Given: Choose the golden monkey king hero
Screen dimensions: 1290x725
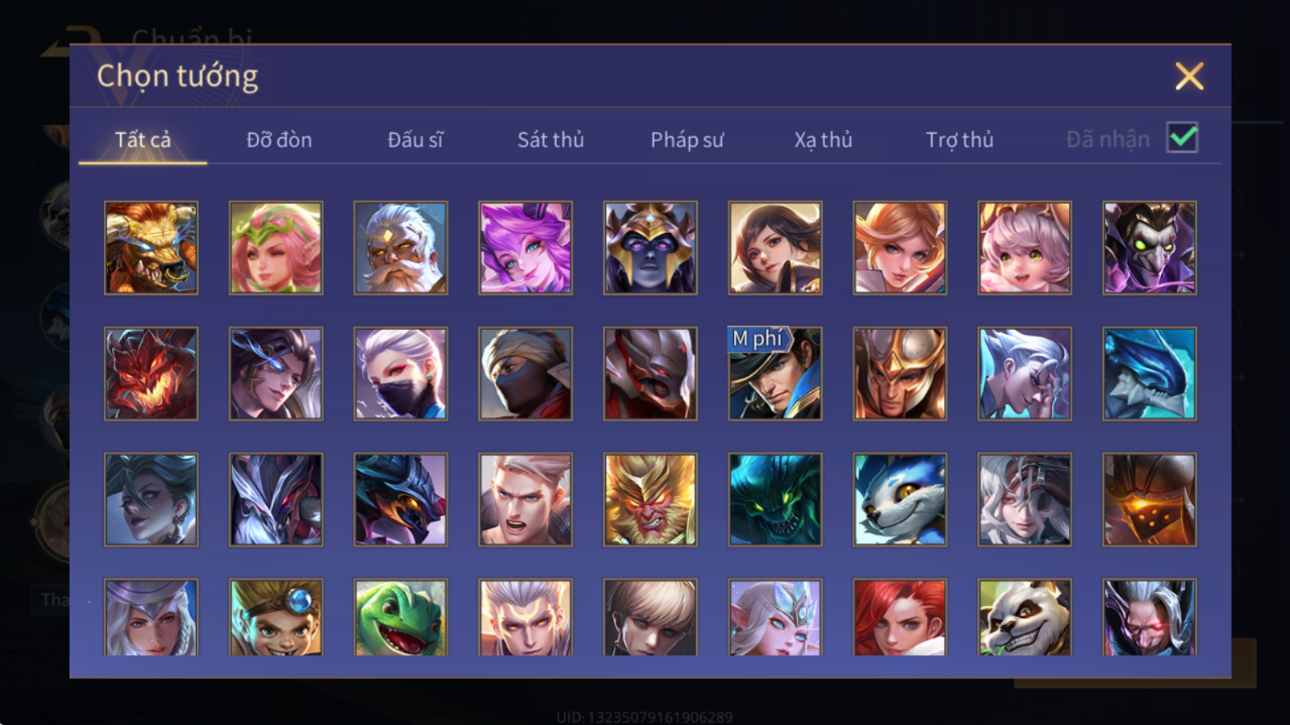Looking at the screenshot, I should pyautogui.click(x=650, y=499).
